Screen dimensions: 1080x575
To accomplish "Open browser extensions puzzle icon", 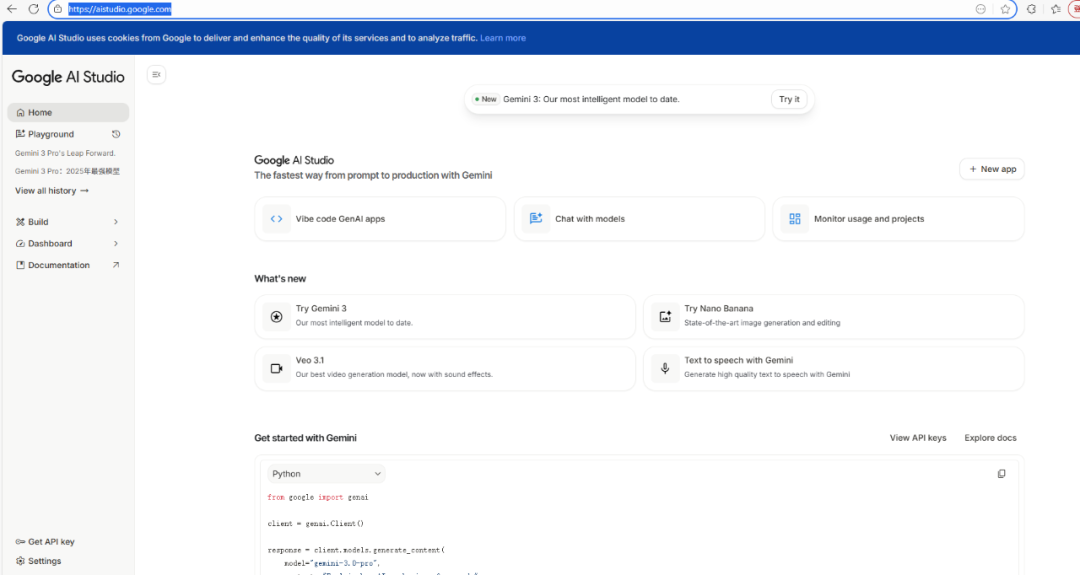I will tap(1031, 9).
